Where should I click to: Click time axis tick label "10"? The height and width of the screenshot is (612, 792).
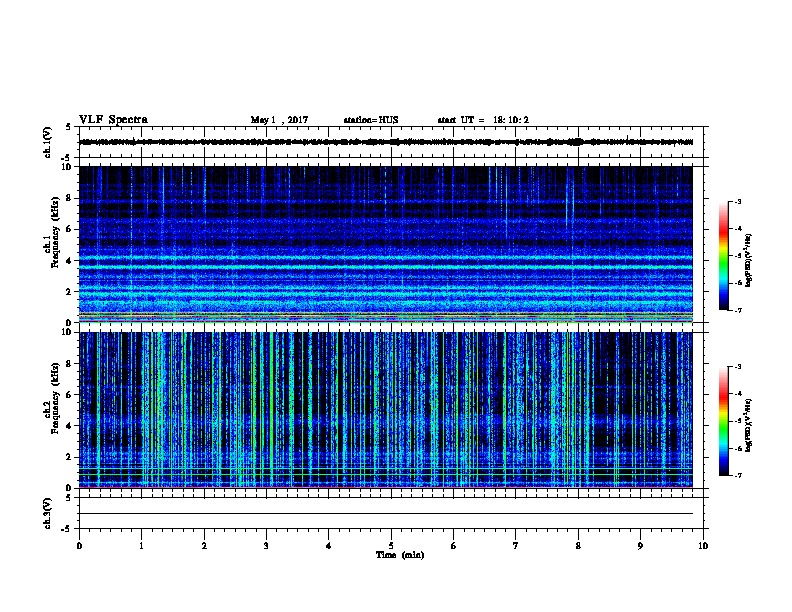[x=703, y=546]
